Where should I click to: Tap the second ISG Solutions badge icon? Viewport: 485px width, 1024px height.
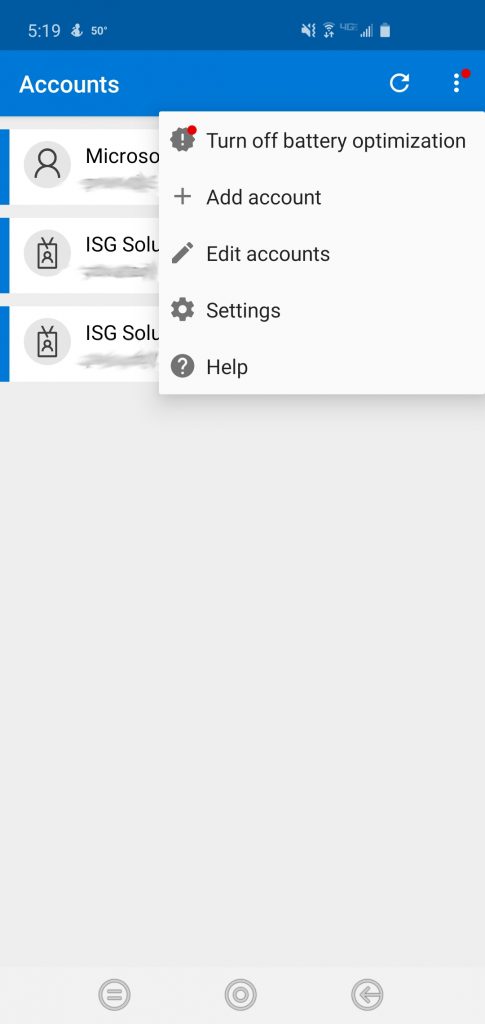(x=47, y=342)
